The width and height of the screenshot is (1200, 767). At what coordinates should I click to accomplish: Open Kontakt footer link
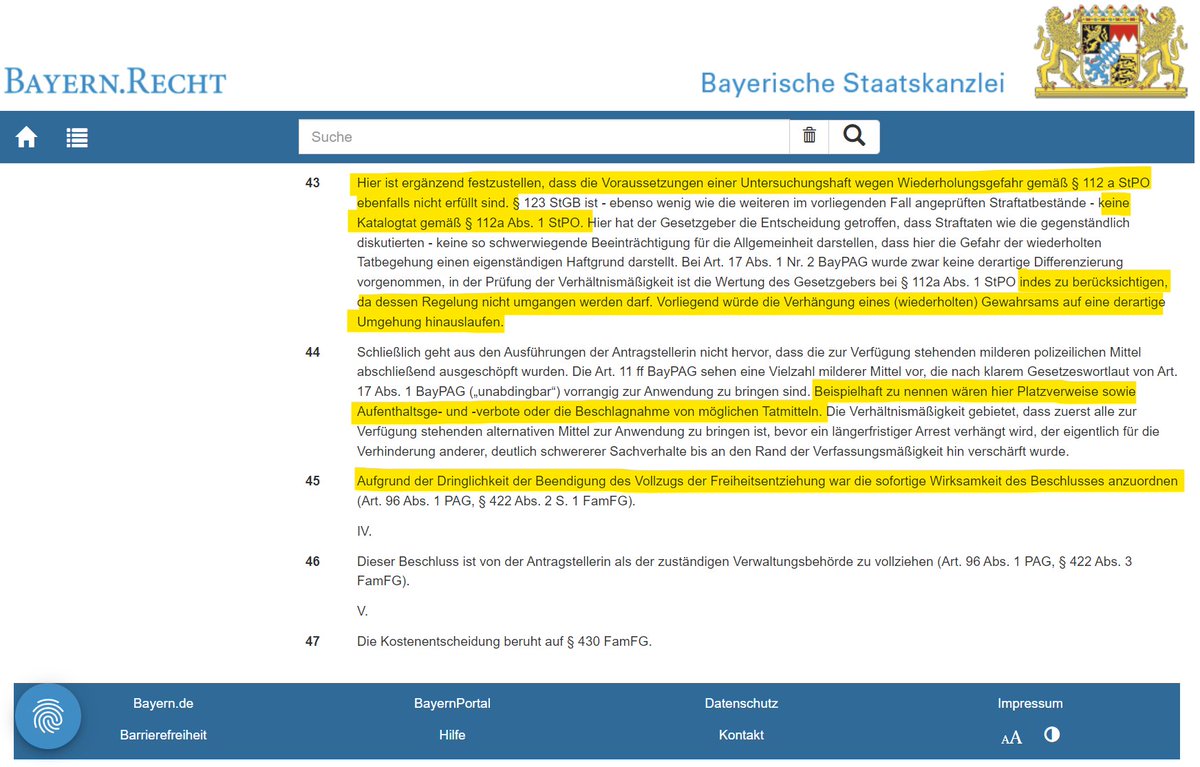[x=741, y=734]
